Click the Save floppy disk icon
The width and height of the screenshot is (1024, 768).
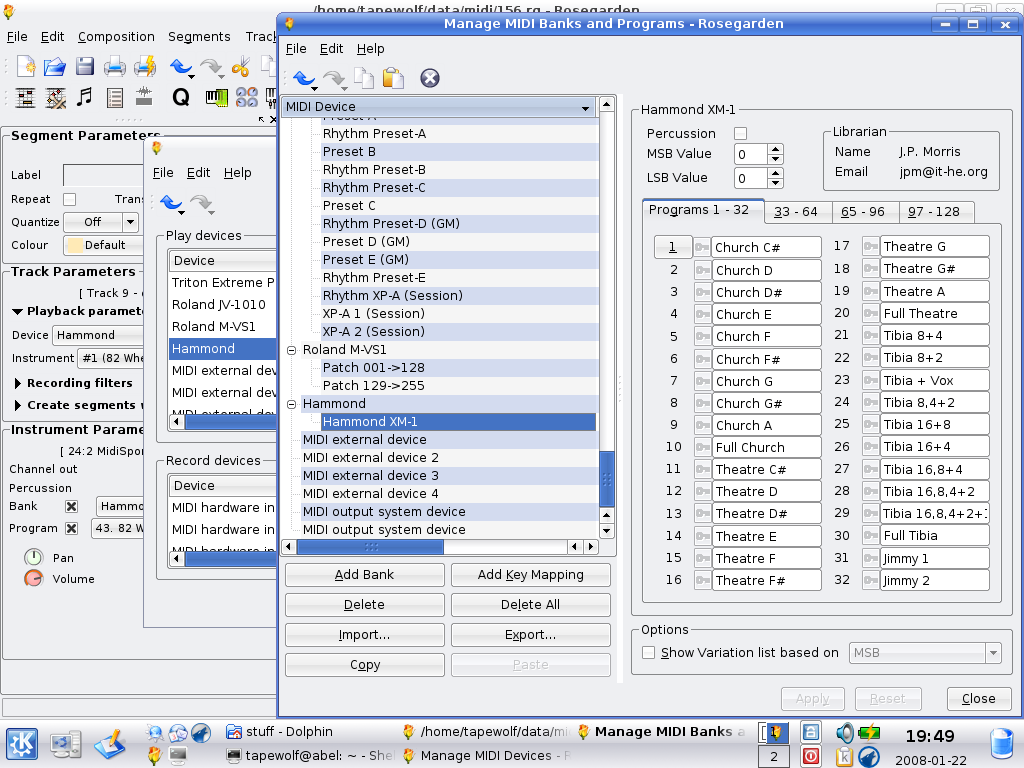point(85,67)
